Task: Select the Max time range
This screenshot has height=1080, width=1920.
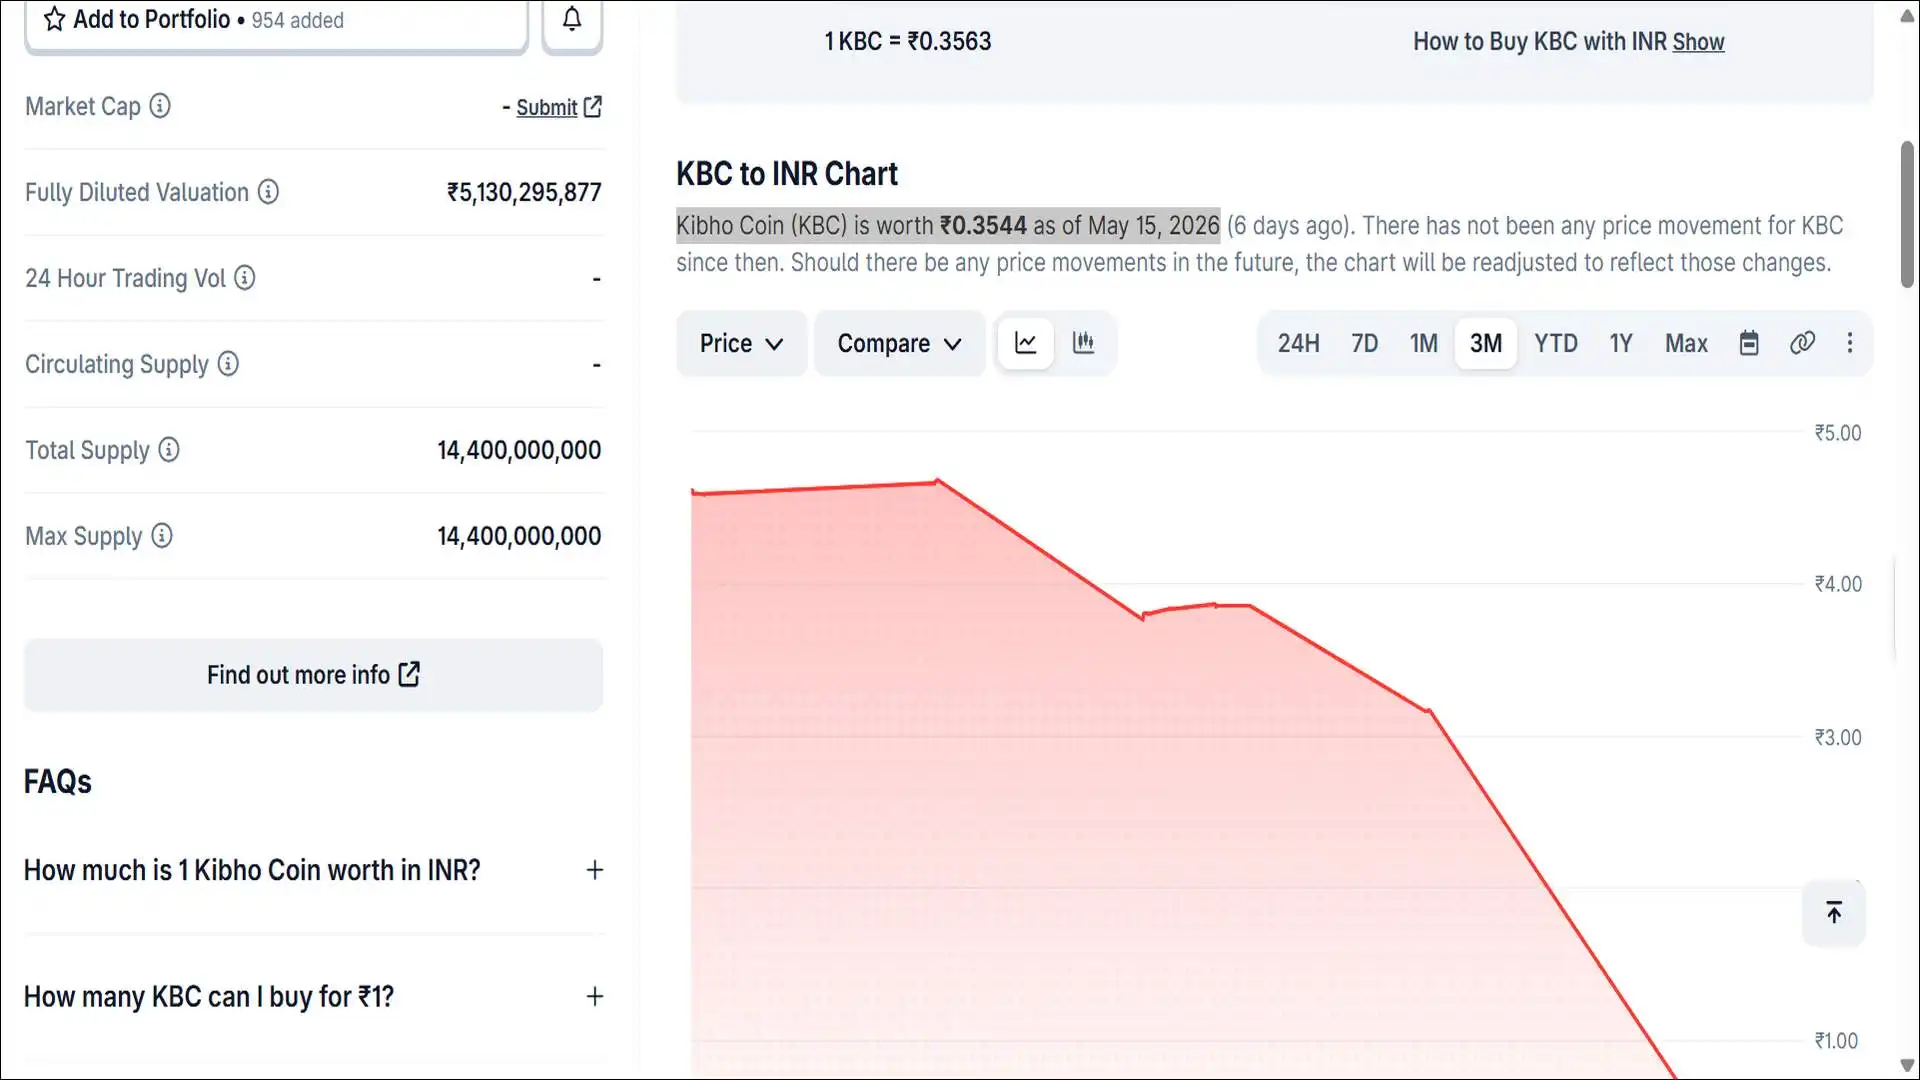Action: click(1686, 343)
